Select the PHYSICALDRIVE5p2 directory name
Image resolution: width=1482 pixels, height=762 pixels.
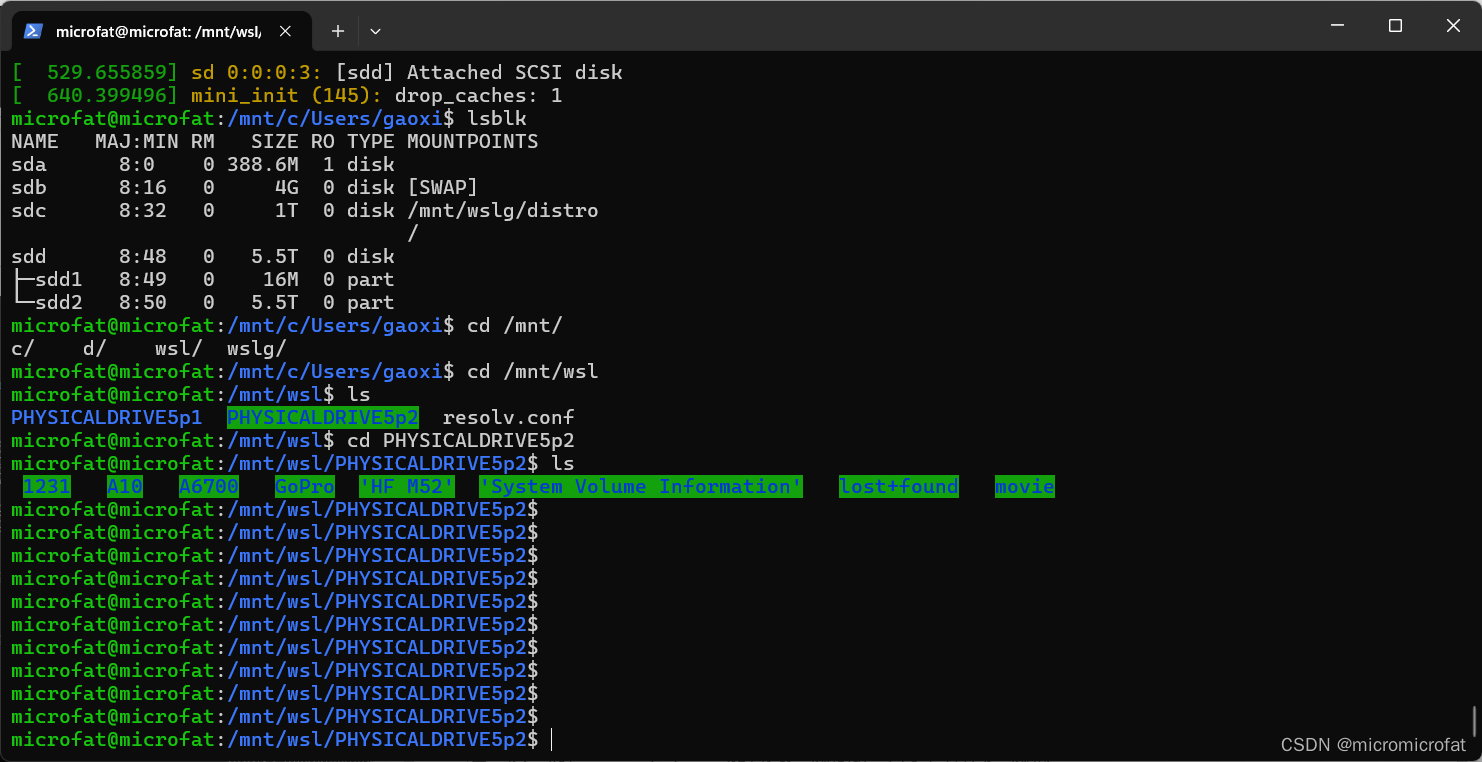[x=322, y=417]
